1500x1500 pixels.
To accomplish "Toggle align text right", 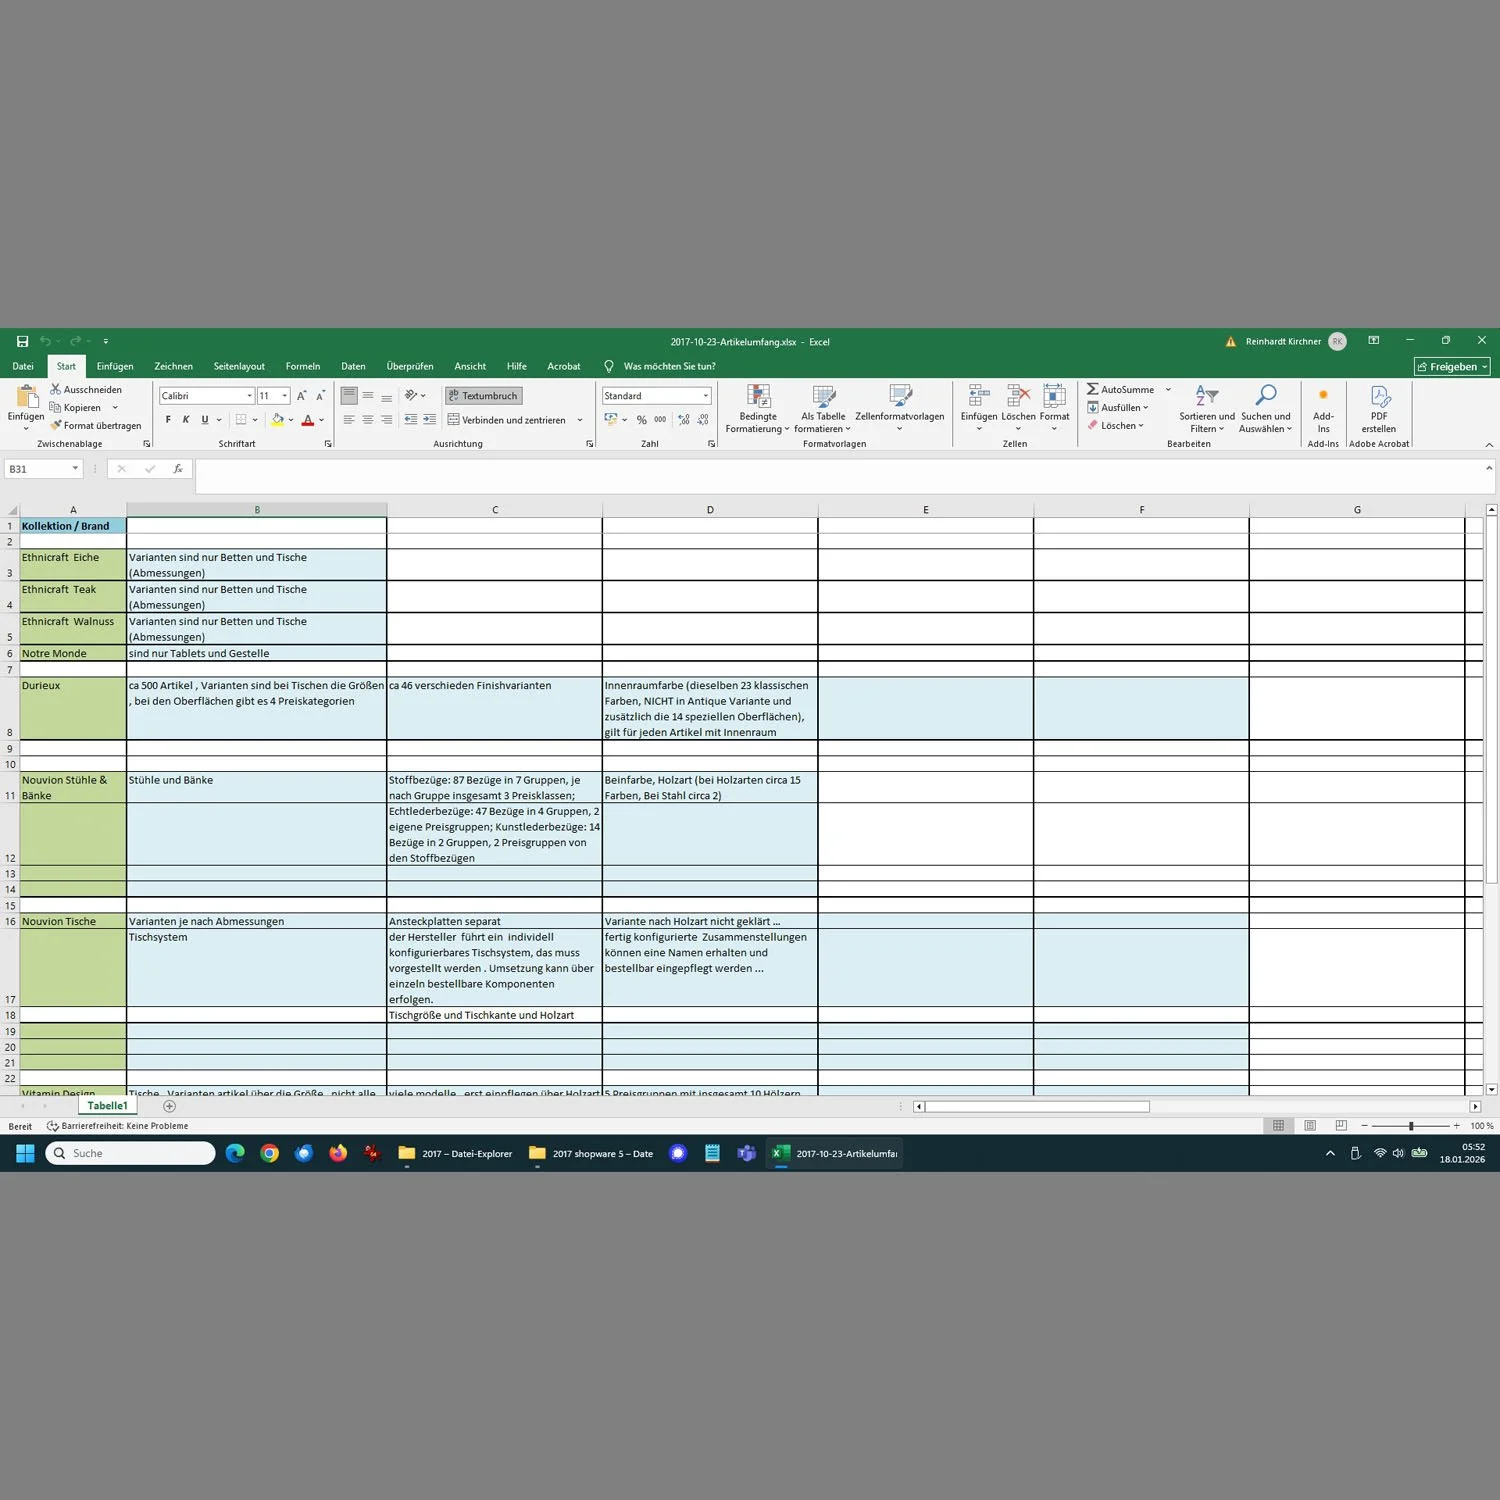I will coord(387,420).
